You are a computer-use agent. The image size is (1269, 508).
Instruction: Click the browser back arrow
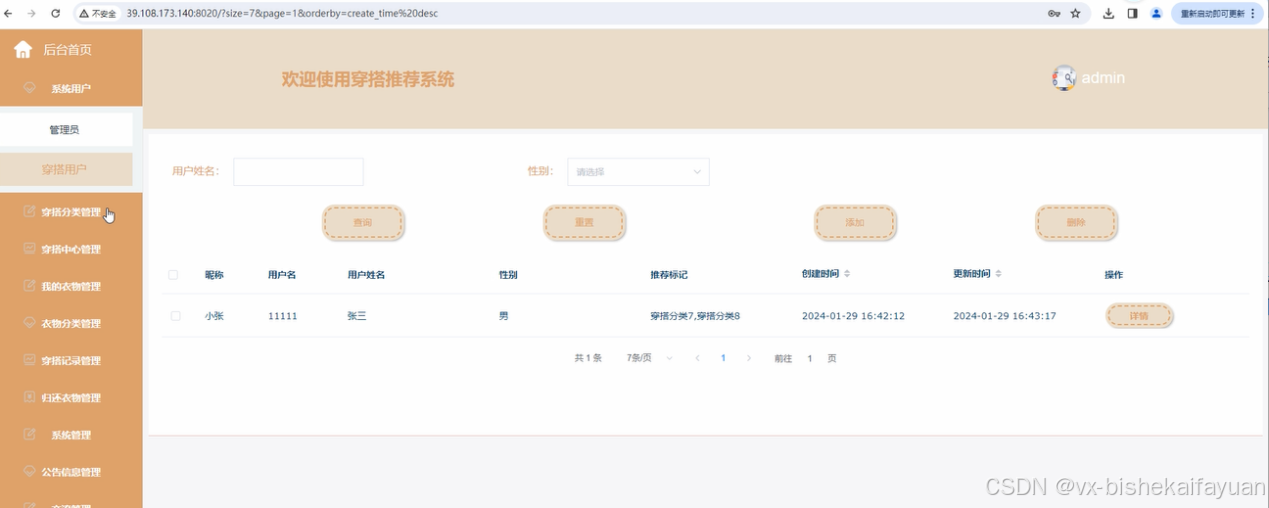(9, 13)
